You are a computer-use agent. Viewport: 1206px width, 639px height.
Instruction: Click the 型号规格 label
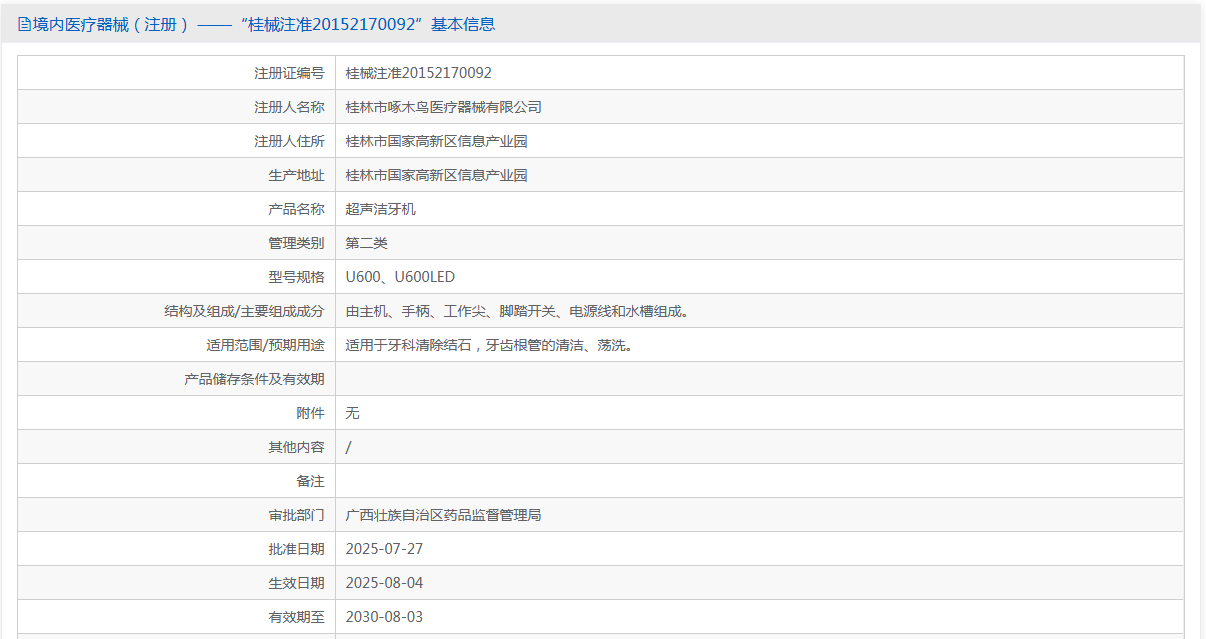pos(296,277)
